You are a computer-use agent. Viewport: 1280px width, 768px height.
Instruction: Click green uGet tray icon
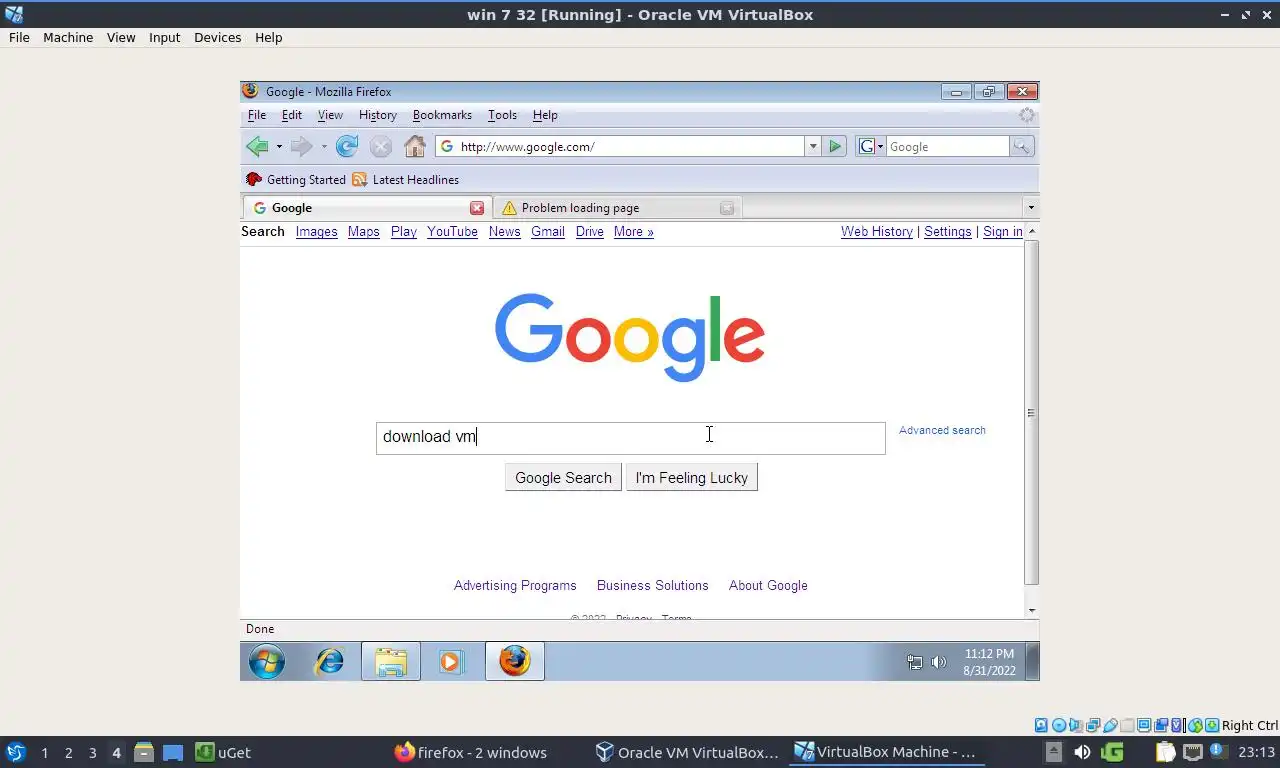[1112, 752]
